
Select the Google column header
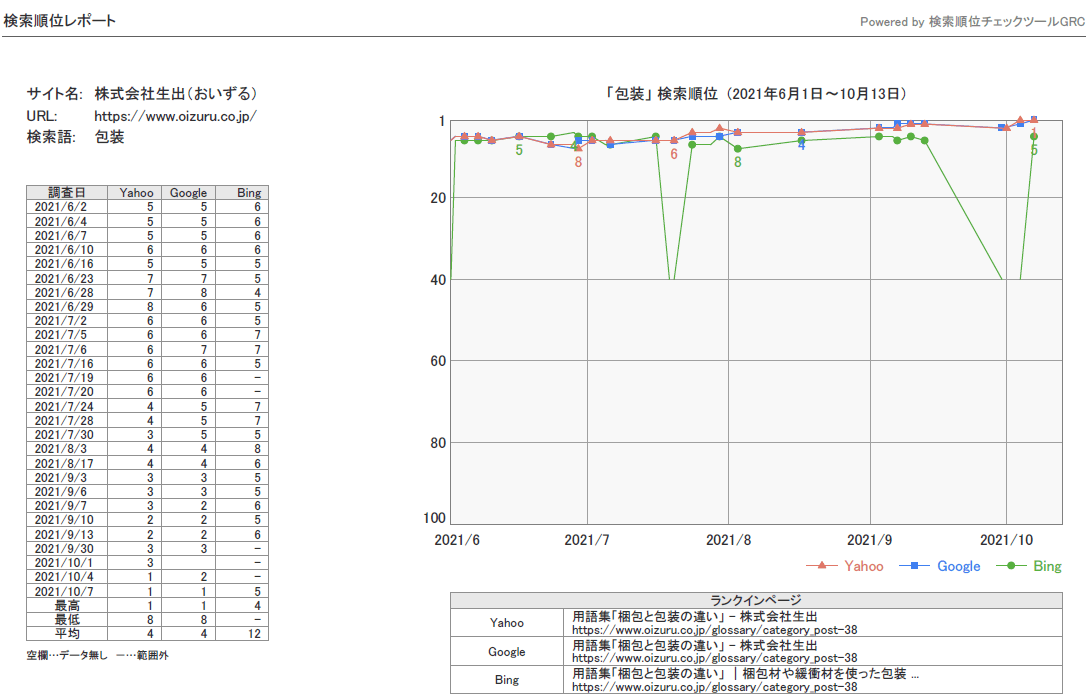[x=189, y=192]
